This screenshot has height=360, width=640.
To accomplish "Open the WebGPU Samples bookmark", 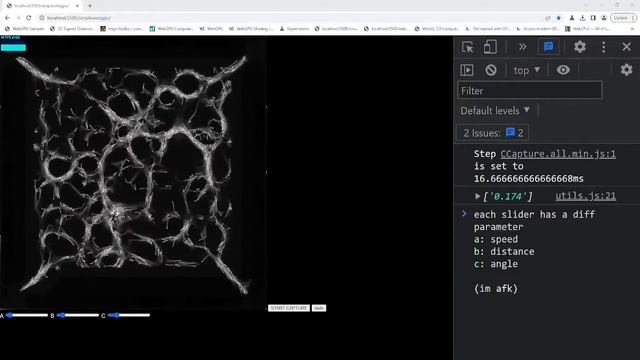I will click(24, 29).
